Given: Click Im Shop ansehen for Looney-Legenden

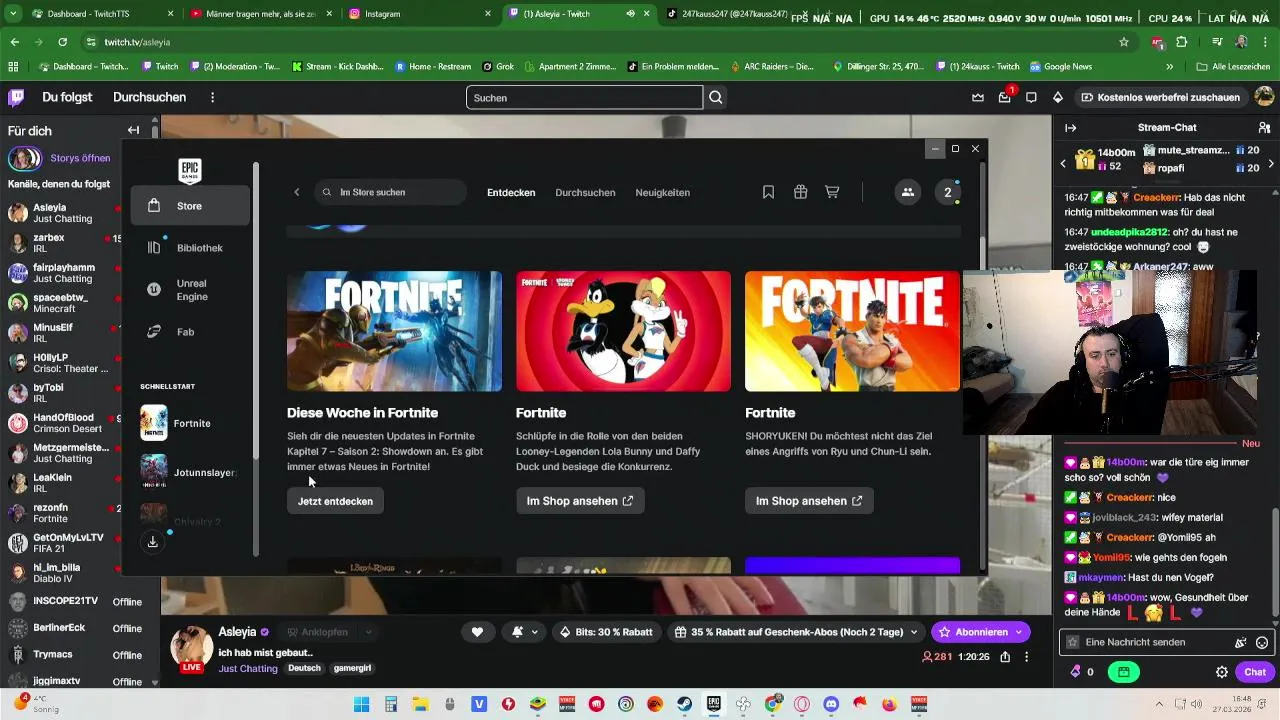Looking at the screenshot, I should 580,501.
